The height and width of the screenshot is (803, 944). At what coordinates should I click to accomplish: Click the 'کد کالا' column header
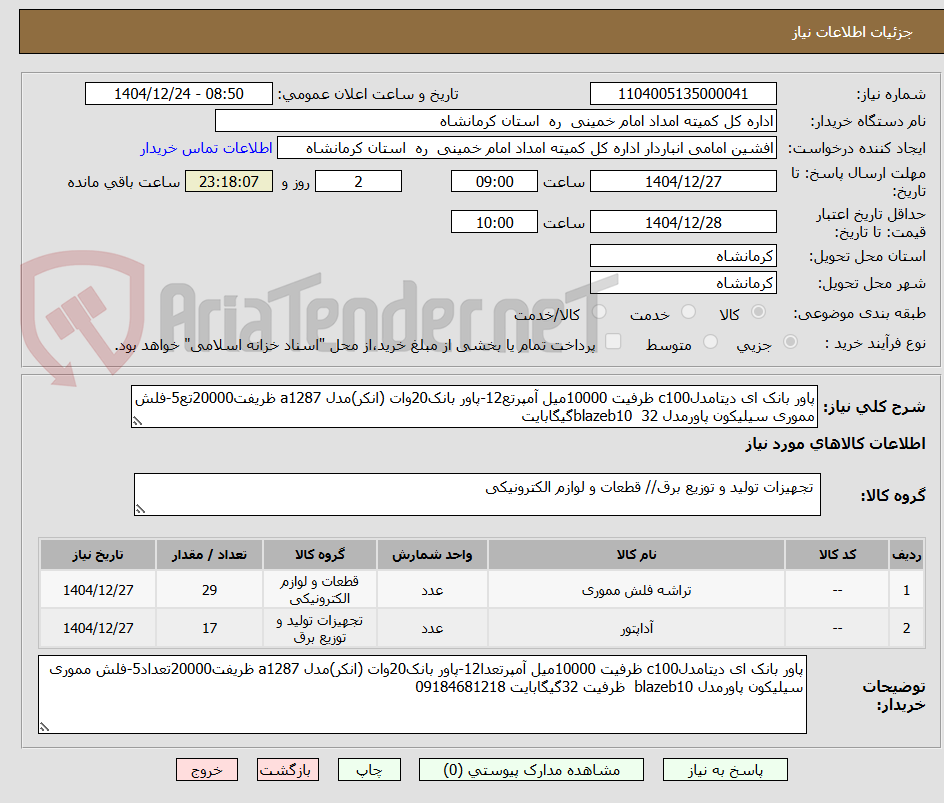click(x=837, y=554)
